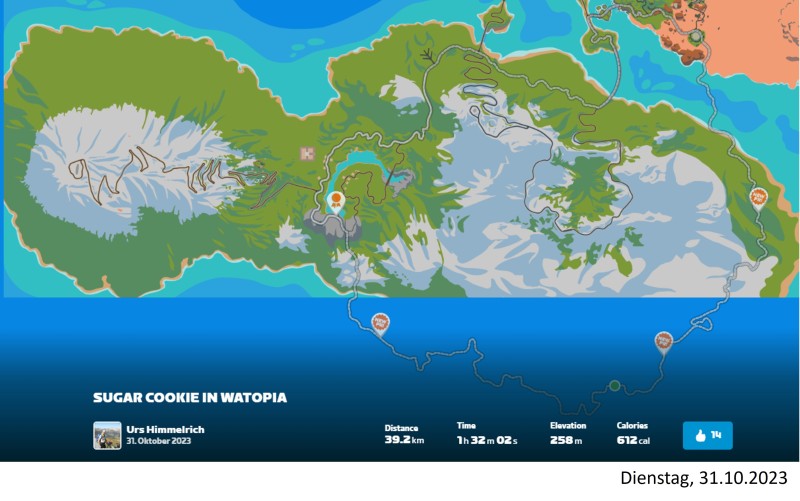Select the Sugar Cookie in Watopia title
800x501 pixels.
(x=190, y=398)
